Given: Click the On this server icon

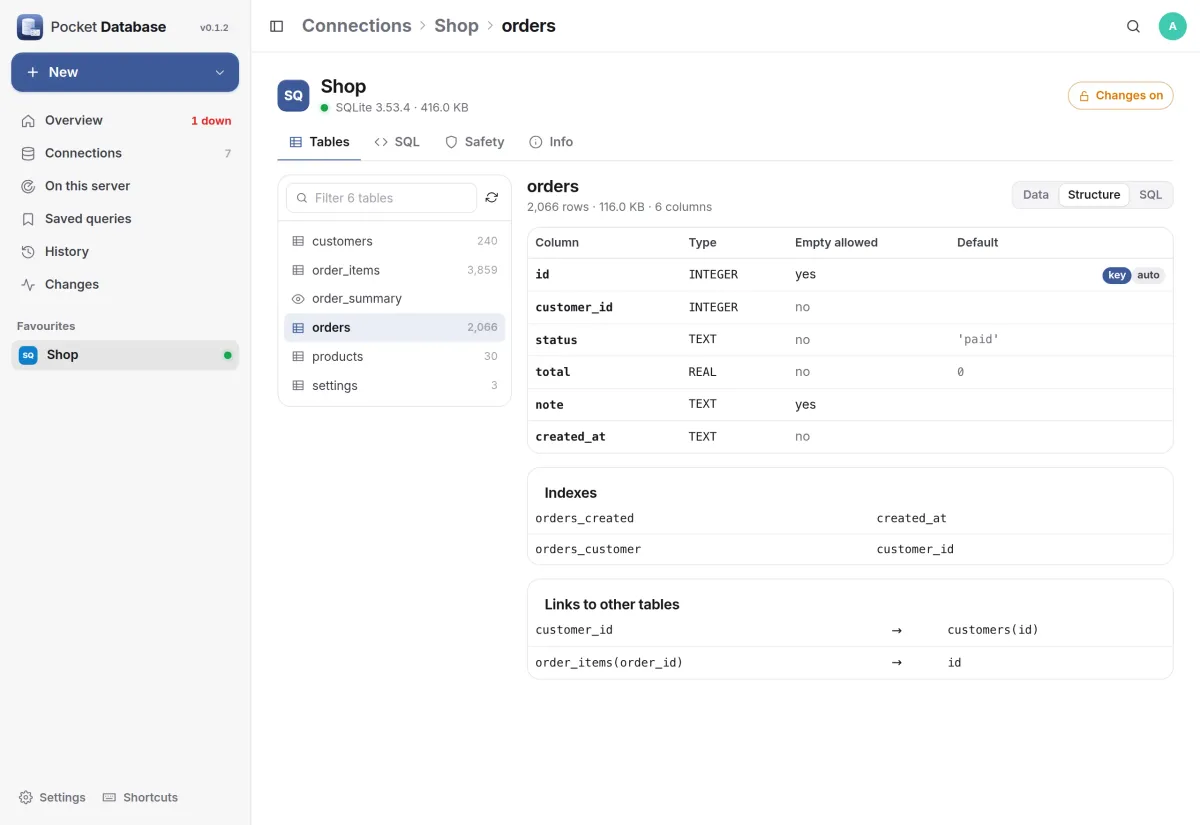Looking at the screenshot, I should (x=28, y=186).
